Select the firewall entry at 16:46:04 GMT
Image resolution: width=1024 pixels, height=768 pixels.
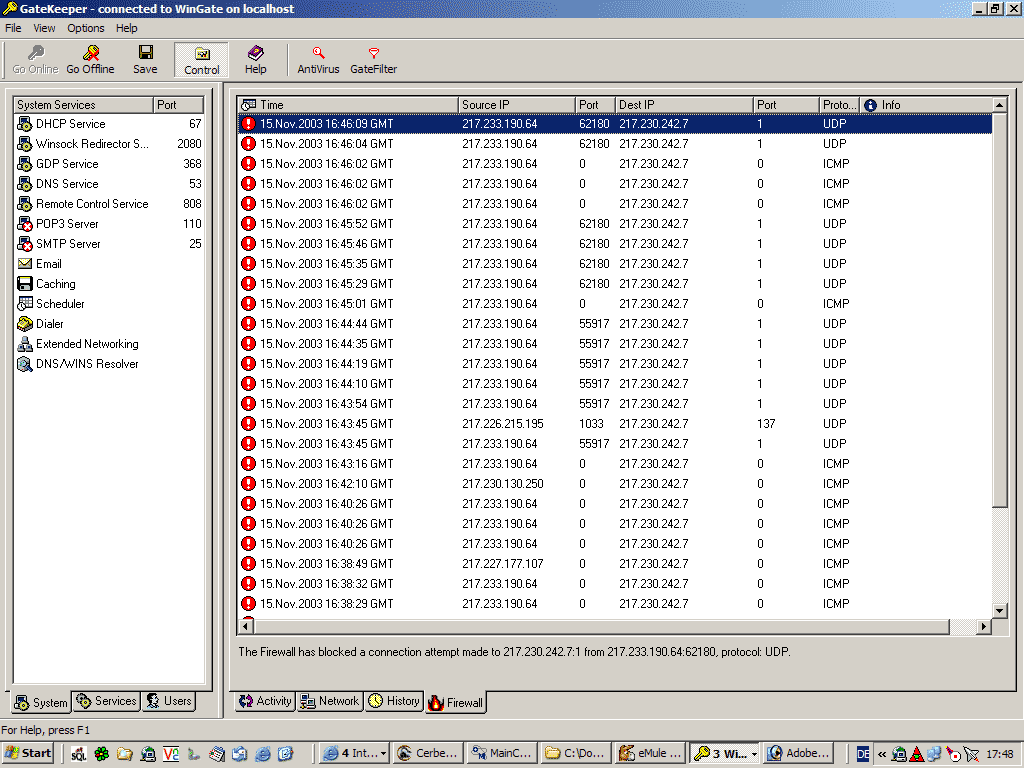coord(615,144)
